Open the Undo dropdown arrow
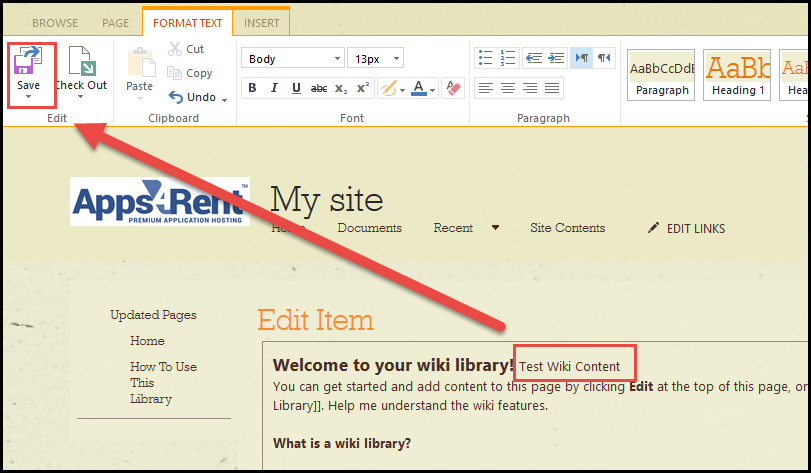The height and width of the screenshot is (473, 811). click(224, 99)
